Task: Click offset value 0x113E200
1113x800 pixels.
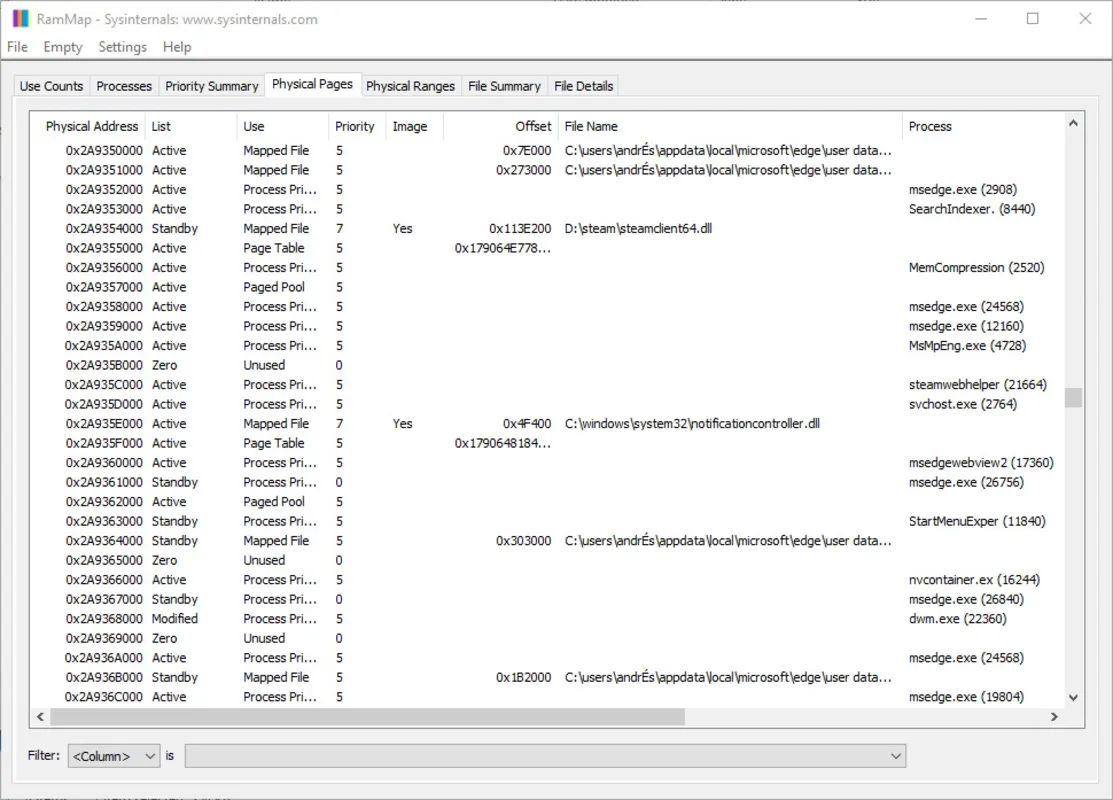Action: (520, 229)
